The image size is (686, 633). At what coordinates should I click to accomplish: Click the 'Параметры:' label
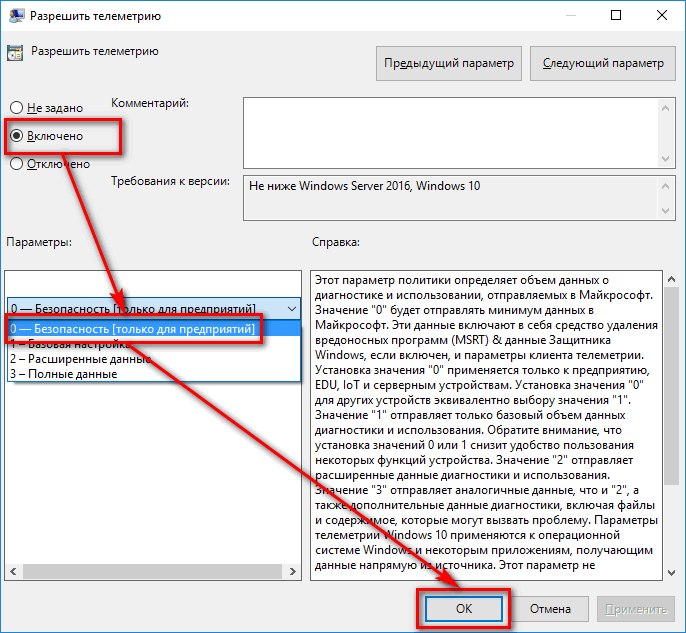click(39, 242)
